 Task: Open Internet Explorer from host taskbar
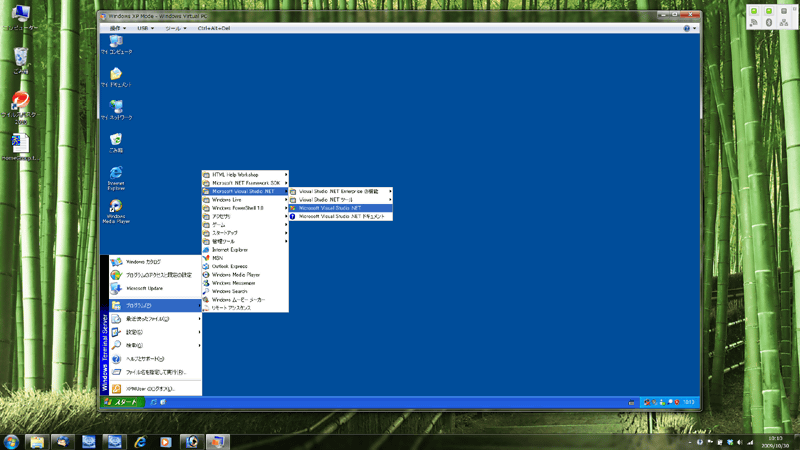(x=140, y=442)
